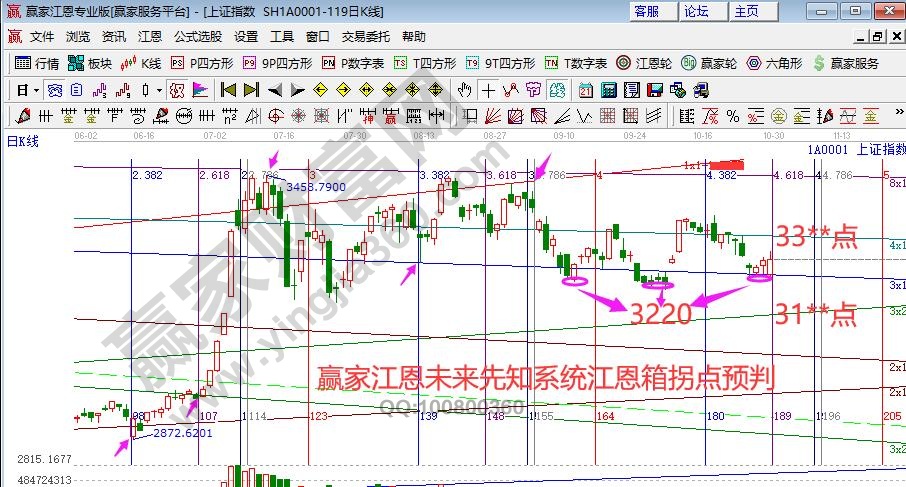The height and width of the screenshot is (487, 906).
Task: Open the 江恩轮 (Gann wheel) tool
Action: (644, 63)
